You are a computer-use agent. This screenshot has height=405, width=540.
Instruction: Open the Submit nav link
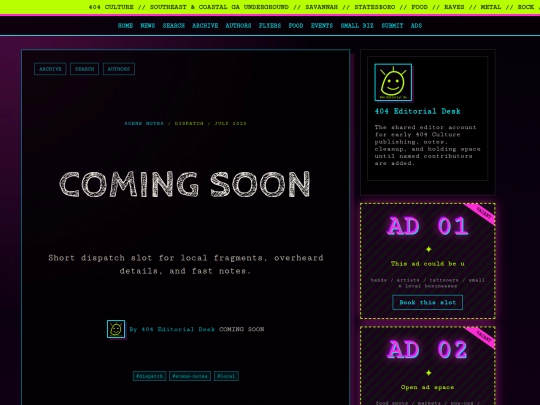click(x=392, y=26)
